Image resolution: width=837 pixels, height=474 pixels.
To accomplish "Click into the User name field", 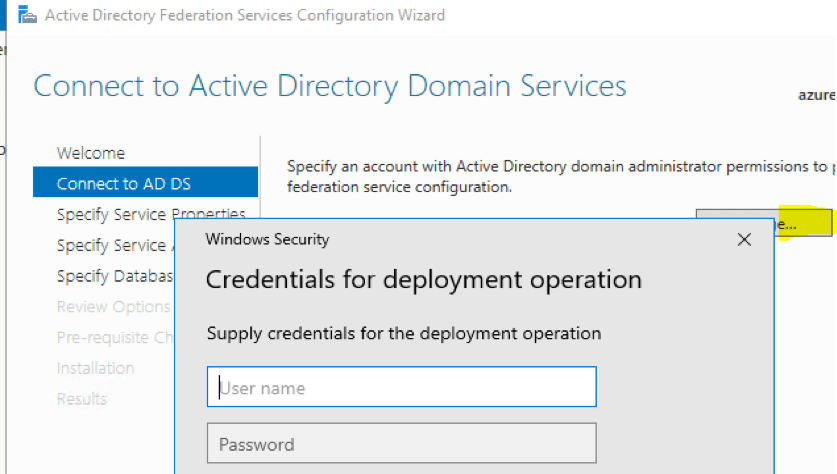I will tap(401, 387).
